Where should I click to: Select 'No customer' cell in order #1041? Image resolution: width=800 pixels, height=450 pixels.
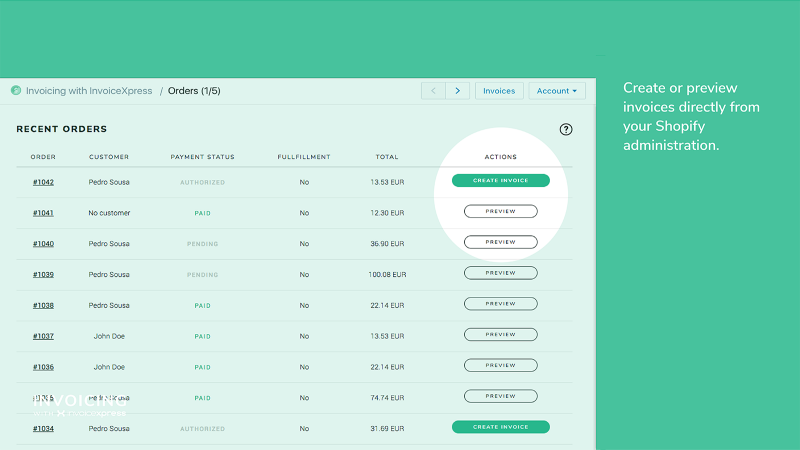(x=109, y=213)
